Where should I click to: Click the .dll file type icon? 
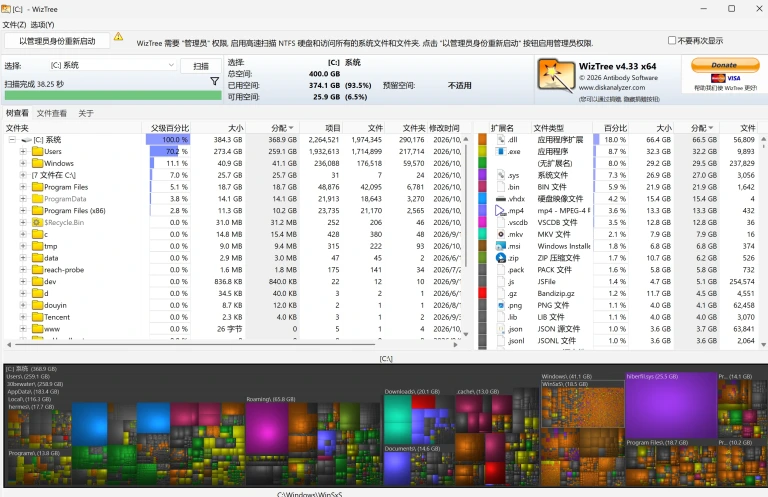coord(501,140)
